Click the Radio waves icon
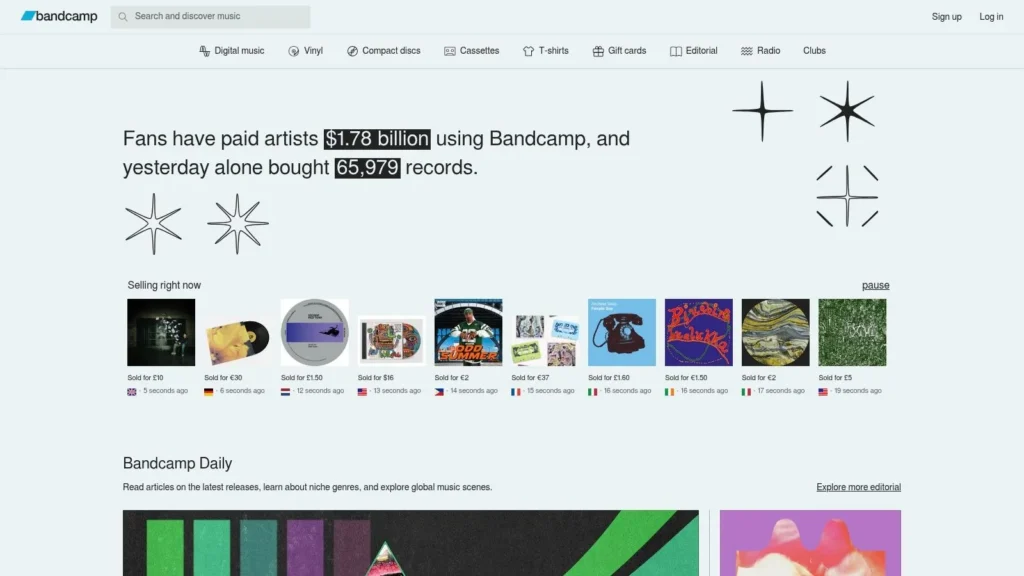The width and height of the screenshot is (1024, 576). [x=747, y=51]
